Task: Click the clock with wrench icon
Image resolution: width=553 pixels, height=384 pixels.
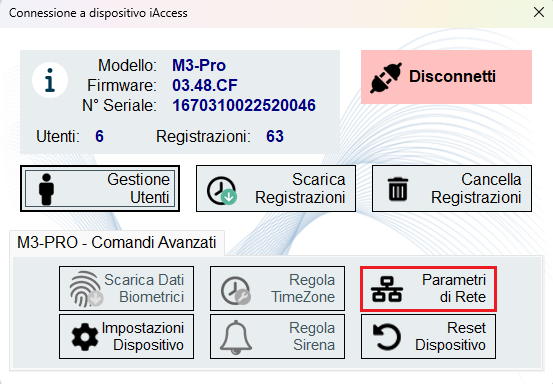Action: coord(236,291)
